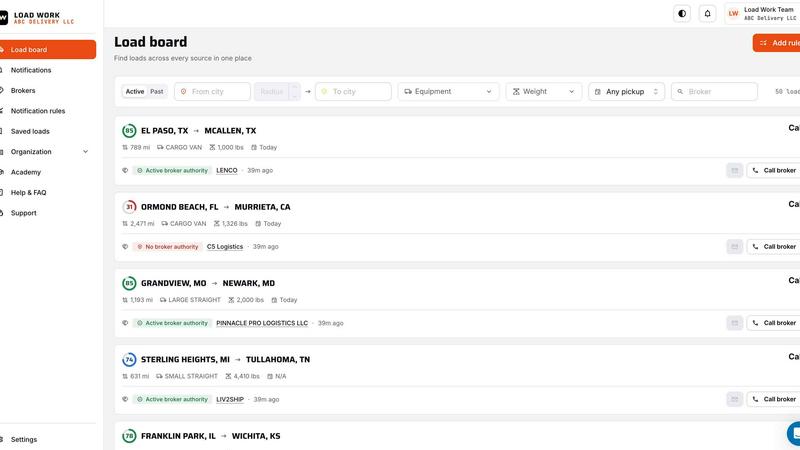This screenshot has width=800, height=450.
Task: Open Load board in sidebar
Action: [47, 49]
